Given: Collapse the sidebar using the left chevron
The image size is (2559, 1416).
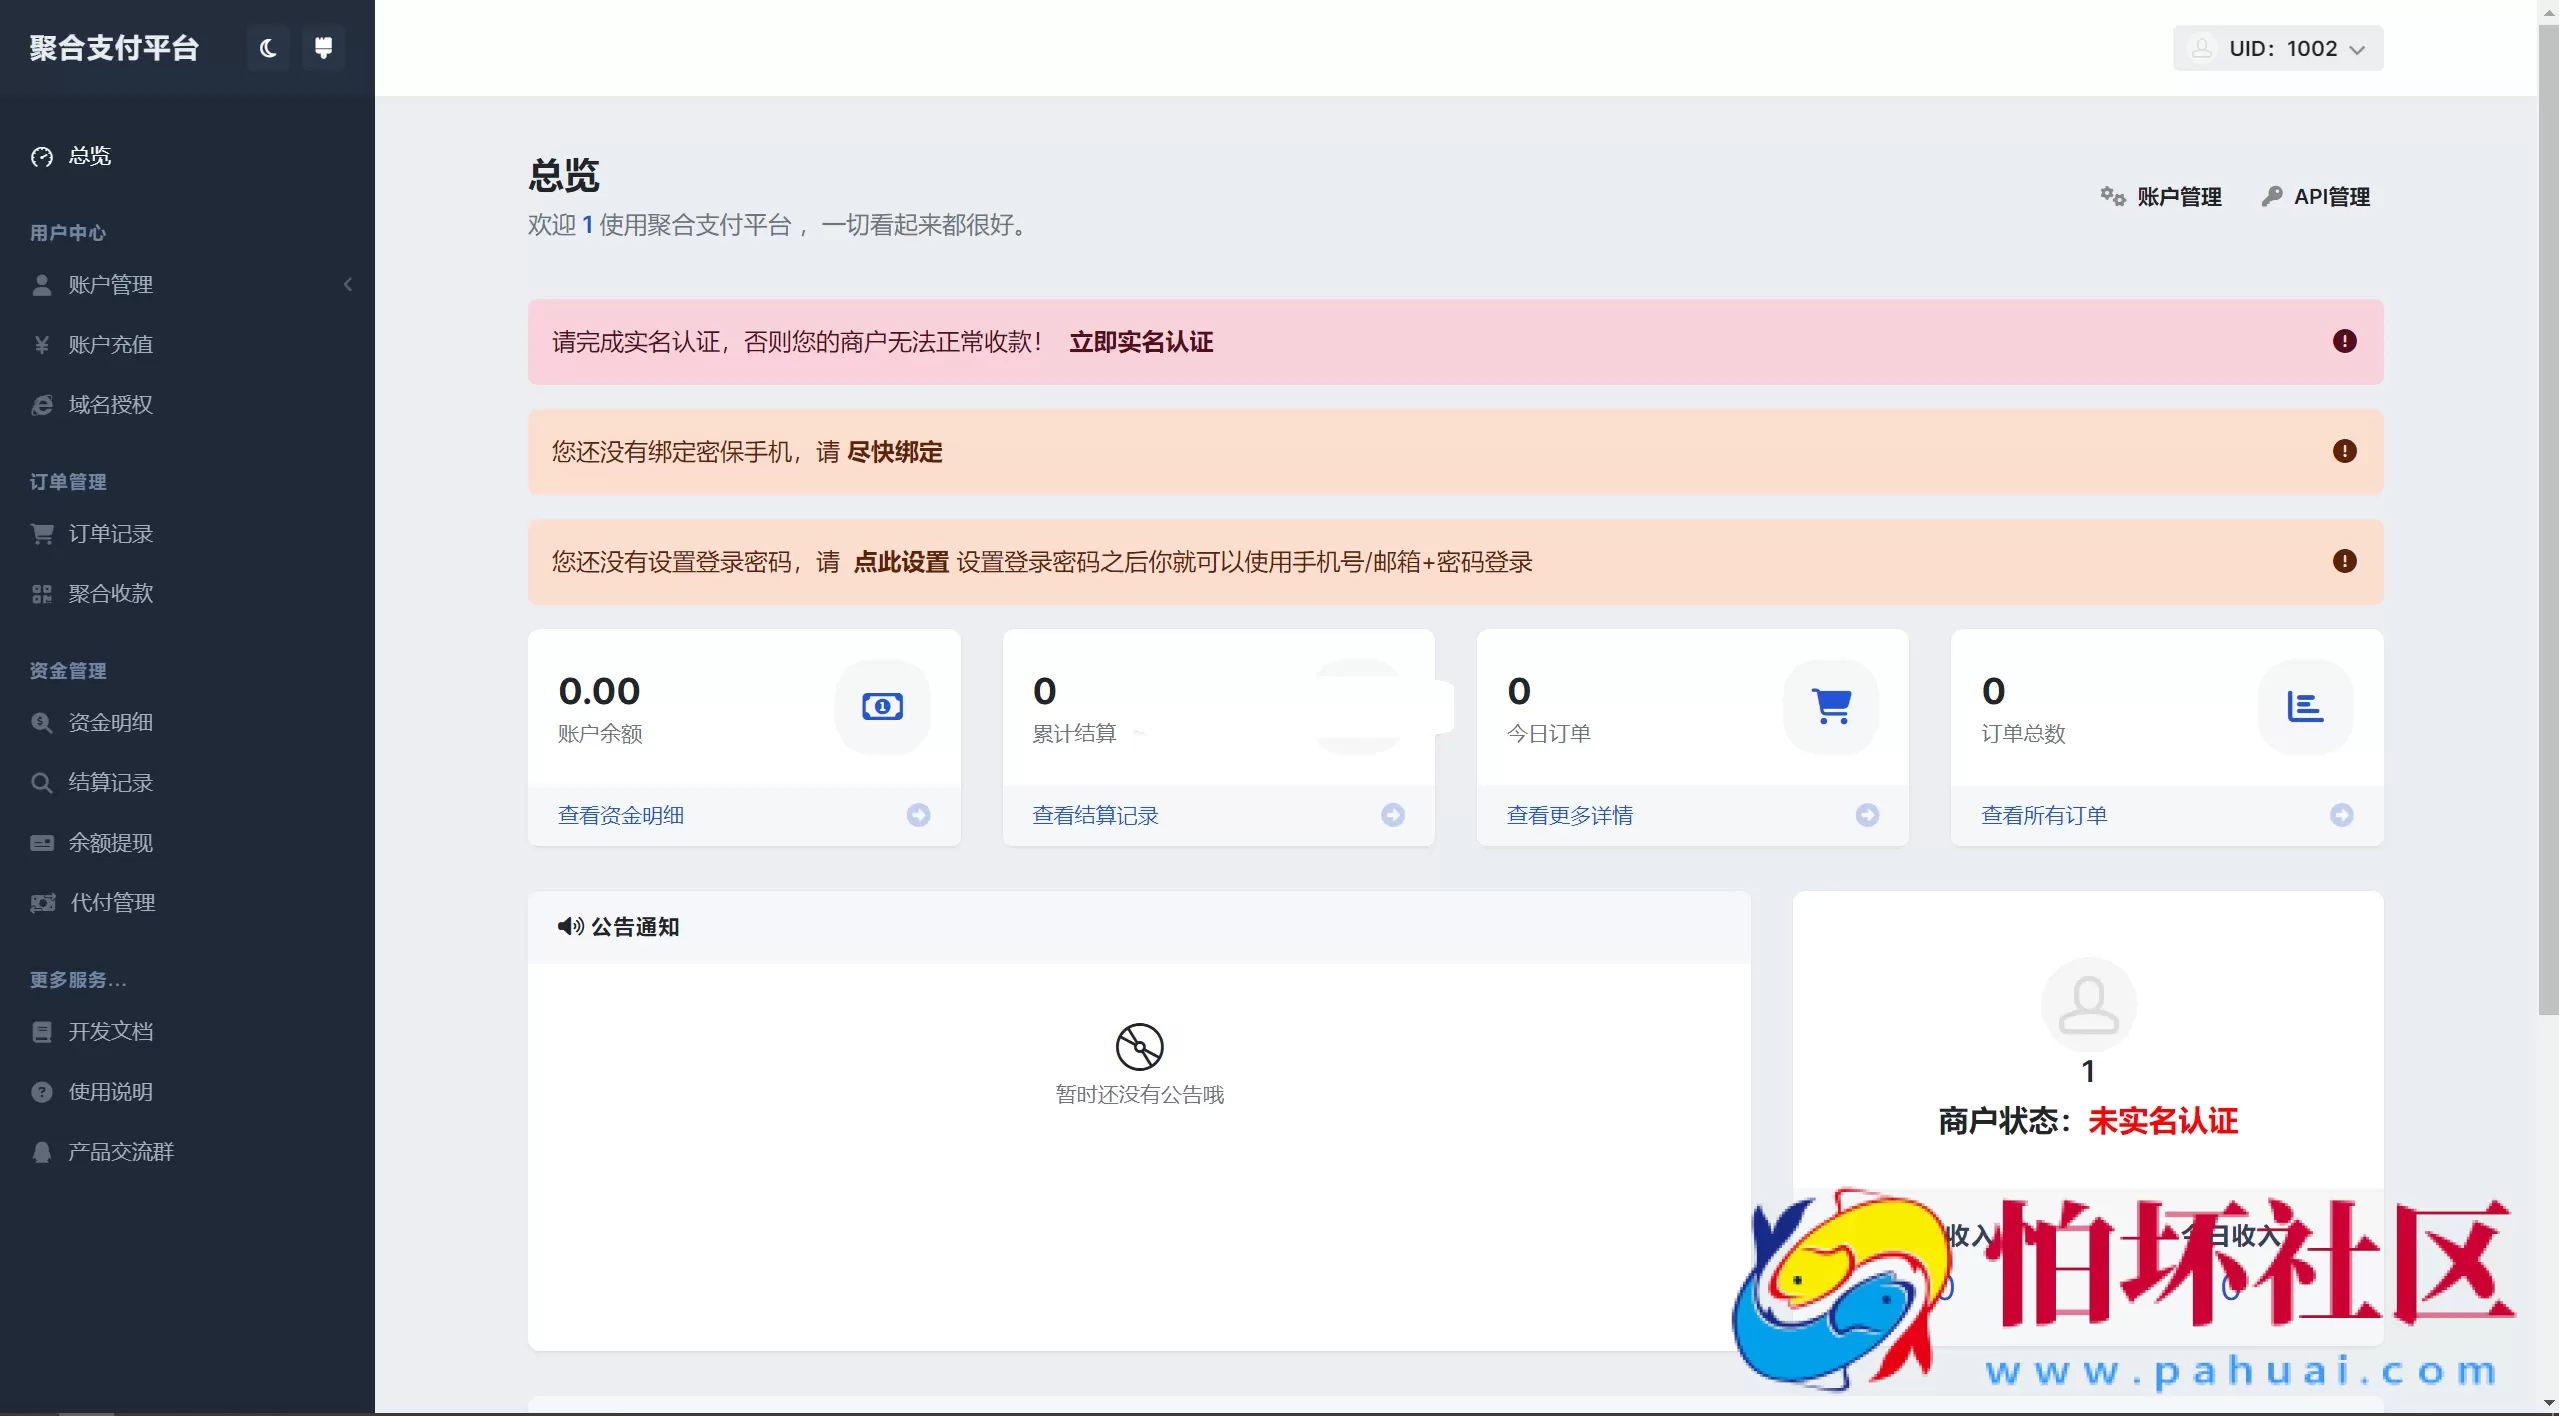Looking at the screenshot, I should 348,284.
